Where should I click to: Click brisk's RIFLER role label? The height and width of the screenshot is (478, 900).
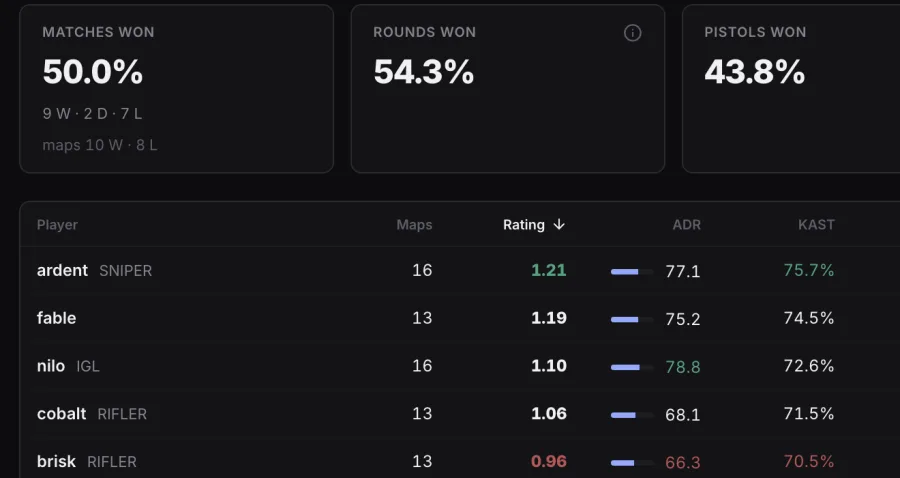pos(112,462)
